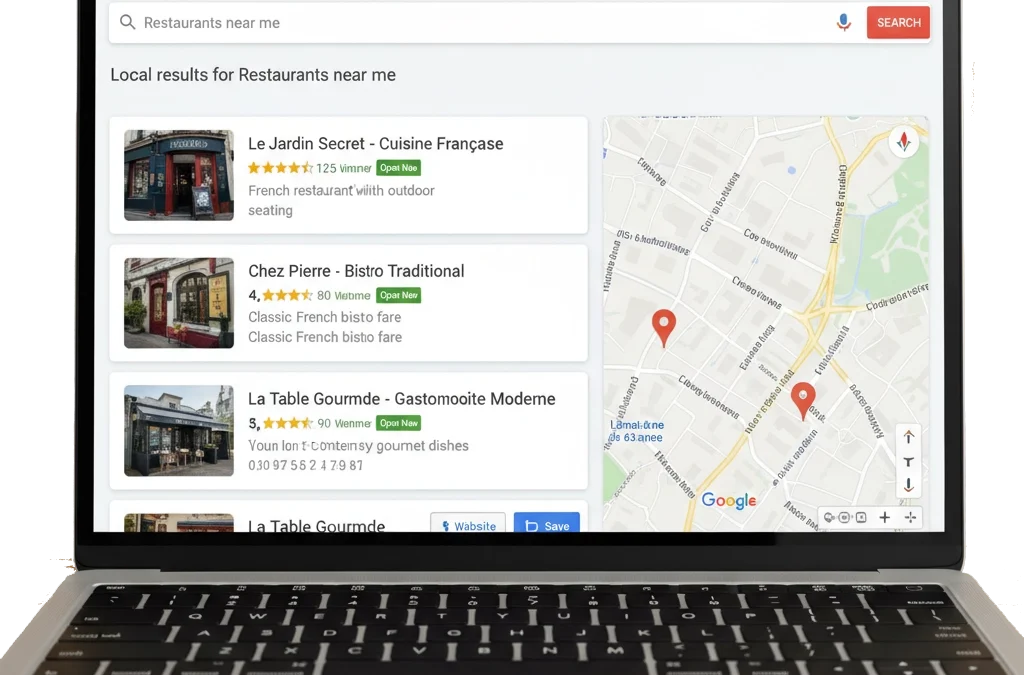The width and height of the screenshot is (1024, 675).
Task: Click the down arrow pan control on the map
Action: [908, 486]
